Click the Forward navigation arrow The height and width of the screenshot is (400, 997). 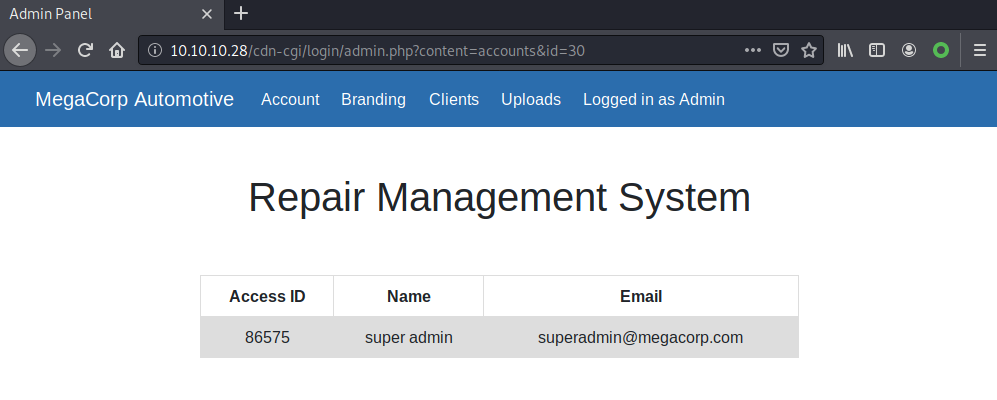[x=53, y=50]
